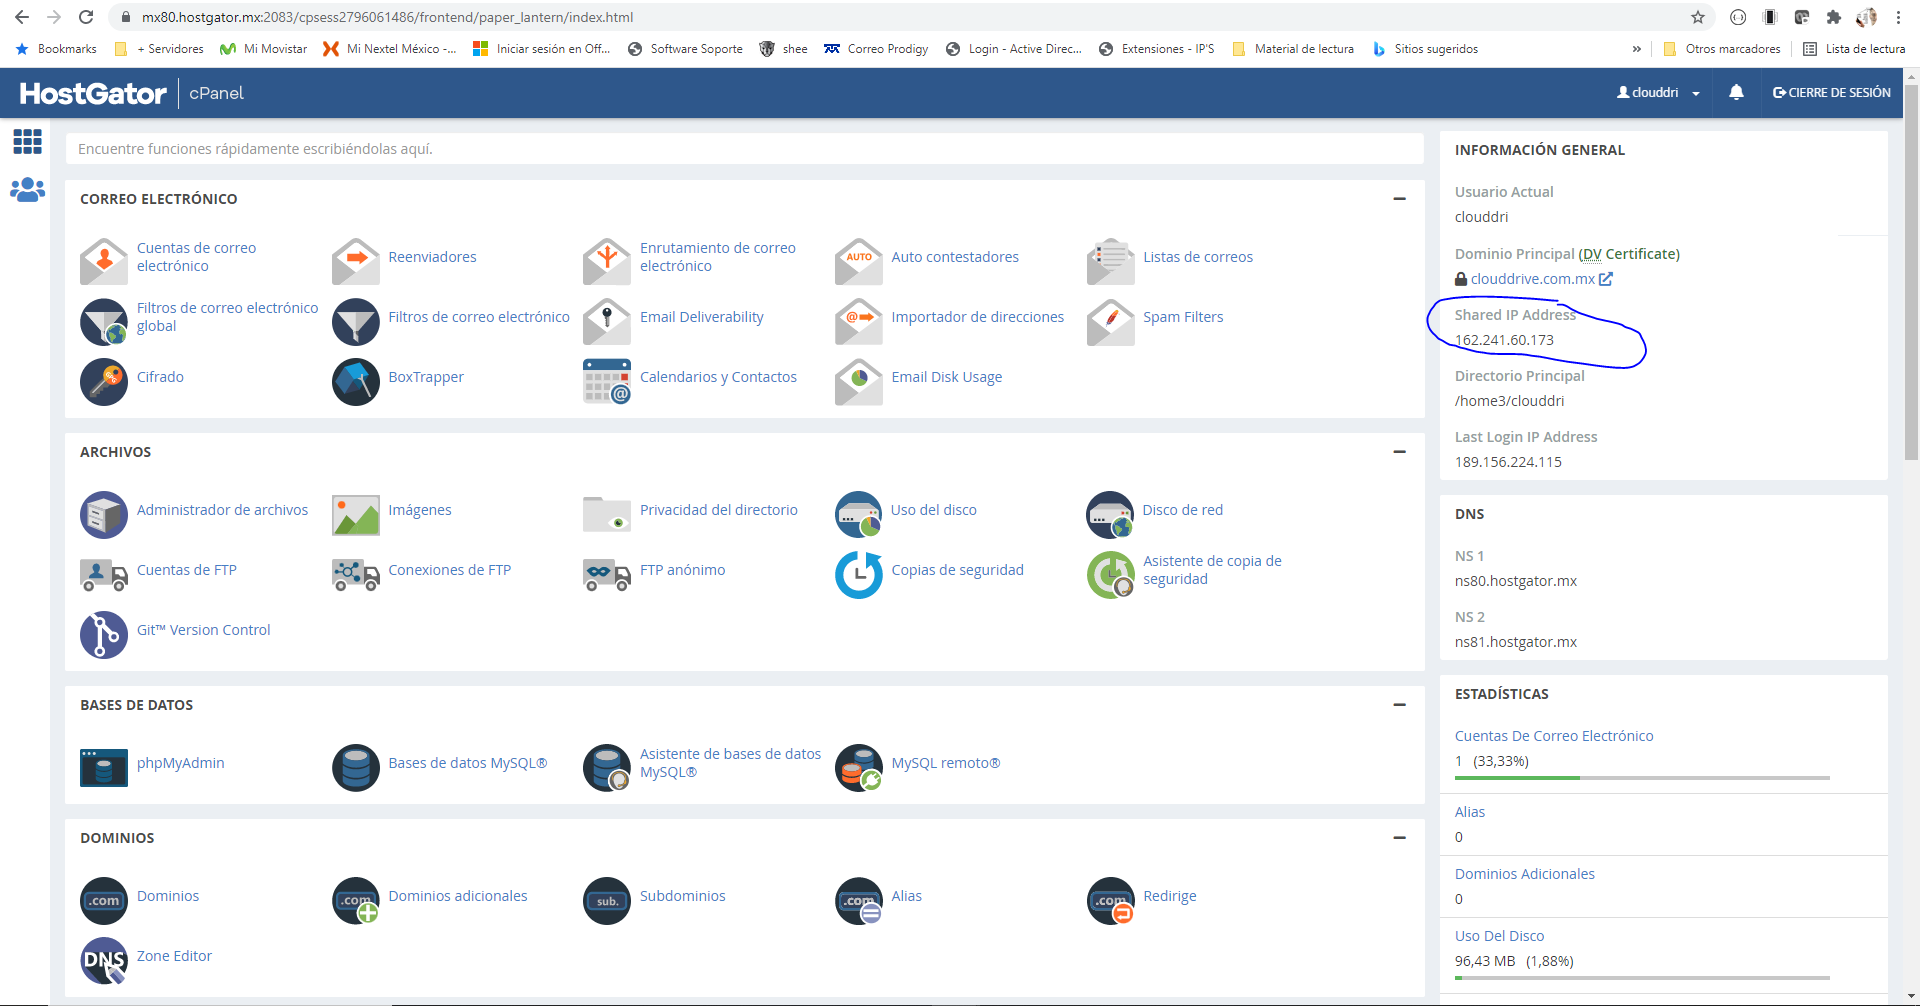The image size is (1920, 1006).
Task: Click the Administrador de archivos icon
Action: (104, 514)
